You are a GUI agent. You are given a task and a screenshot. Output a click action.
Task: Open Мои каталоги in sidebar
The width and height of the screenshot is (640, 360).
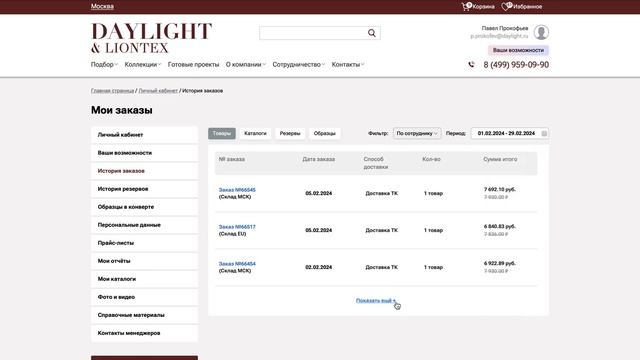pyautogui.click(x=144, y=279)
